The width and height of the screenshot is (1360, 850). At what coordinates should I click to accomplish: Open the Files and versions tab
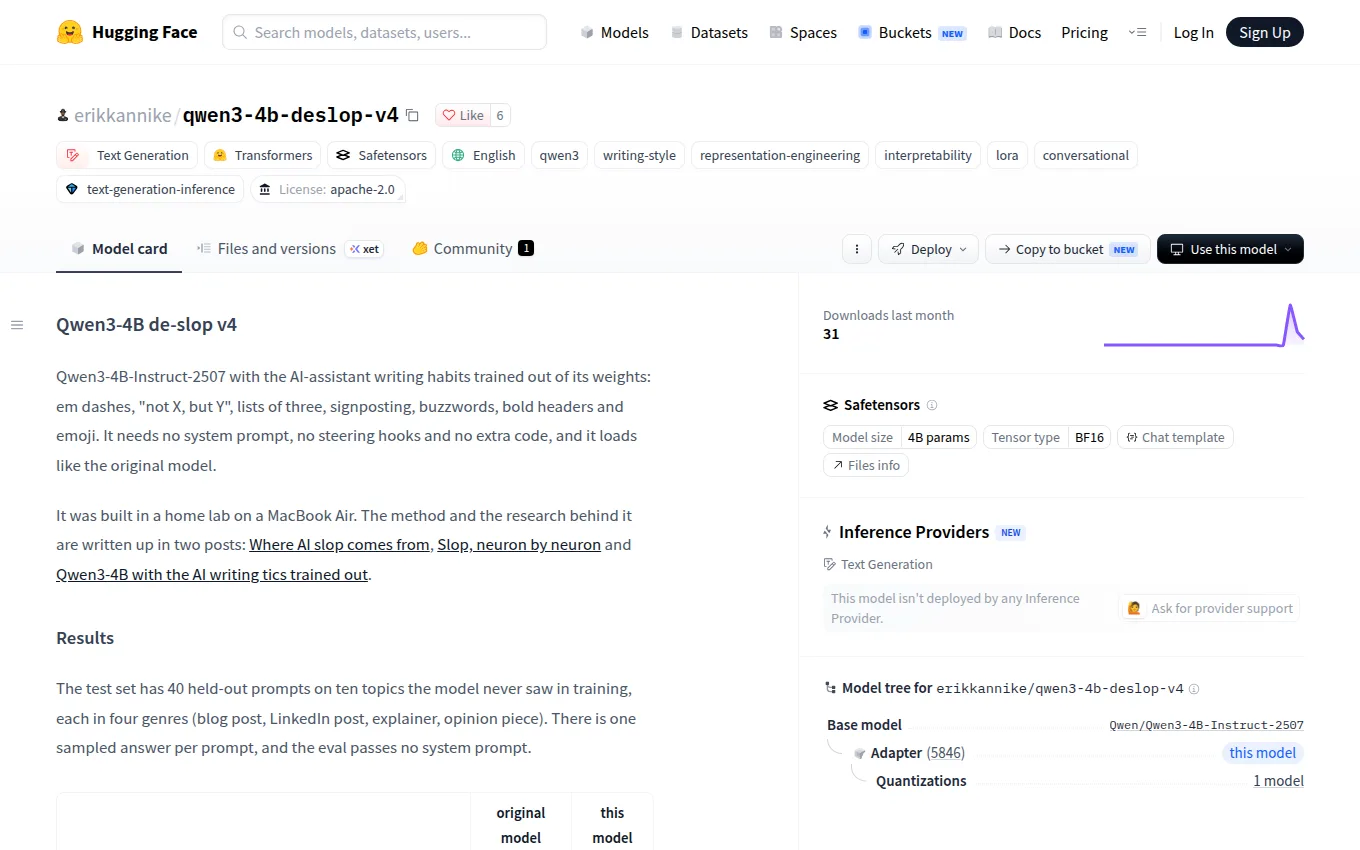pyautogui.click(x=290, y=249)
